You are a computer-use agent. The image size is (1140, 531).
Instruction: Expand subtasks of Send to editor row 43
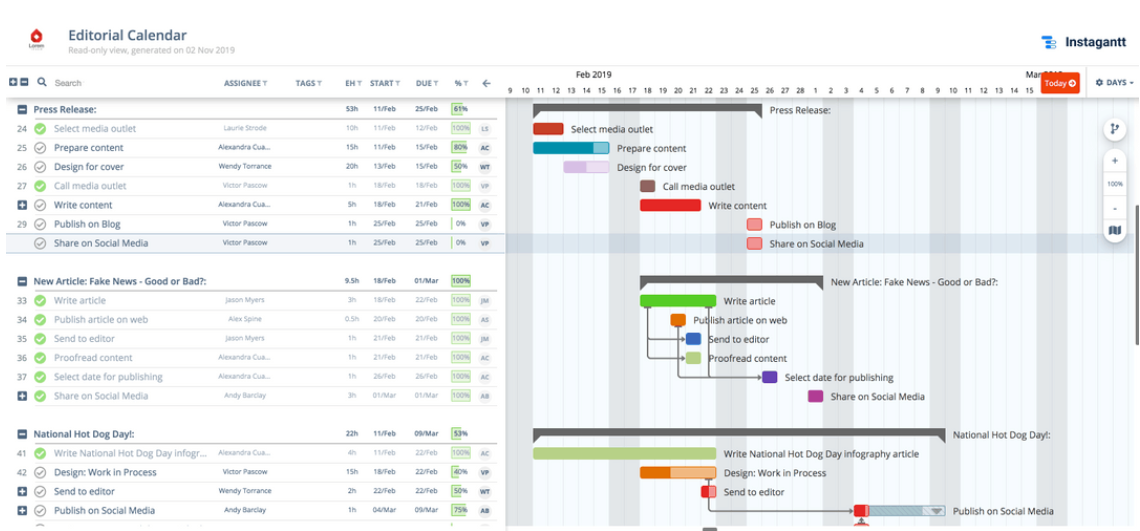pos(22,492)
